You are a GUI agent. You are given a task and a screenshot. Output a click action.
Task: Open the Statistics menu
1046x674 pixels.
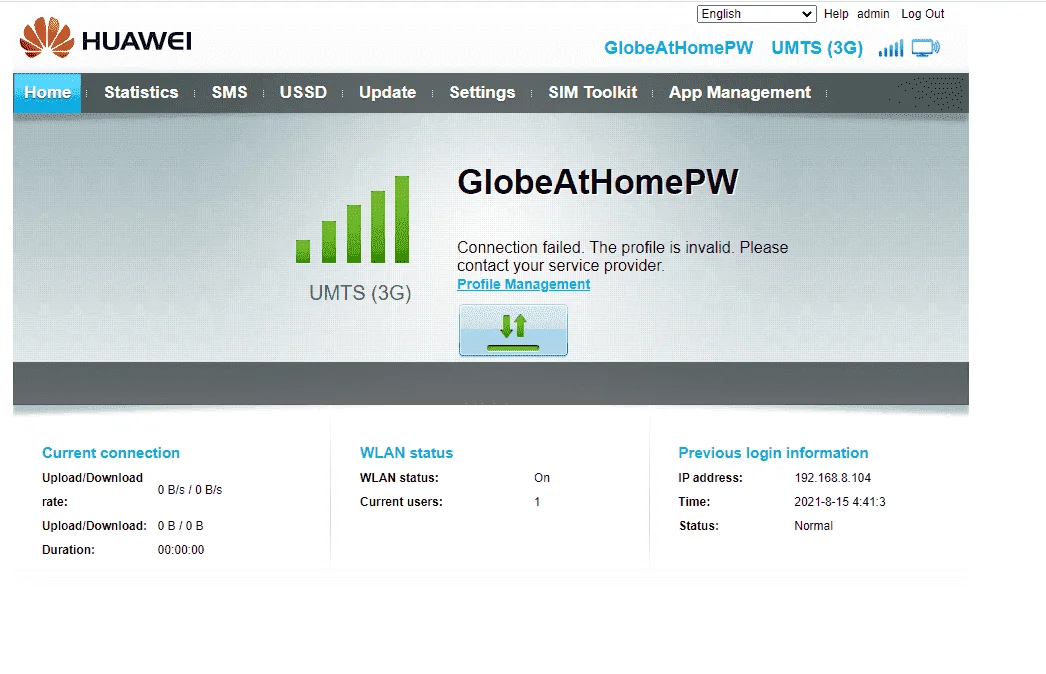coord(141,93)
